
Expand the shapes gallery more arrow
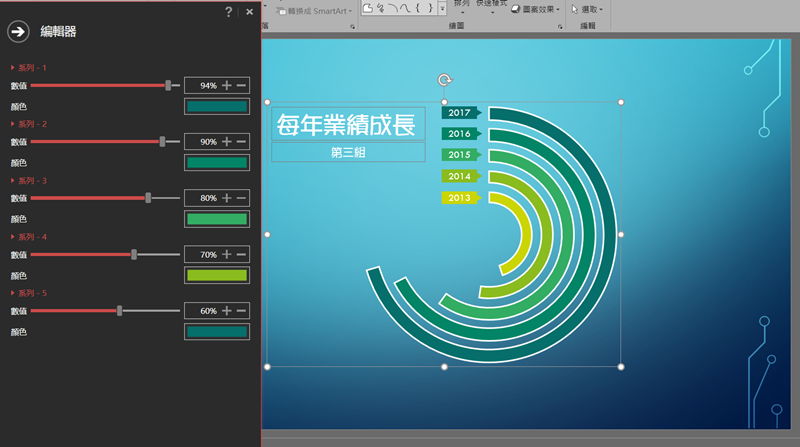(443, 9)
